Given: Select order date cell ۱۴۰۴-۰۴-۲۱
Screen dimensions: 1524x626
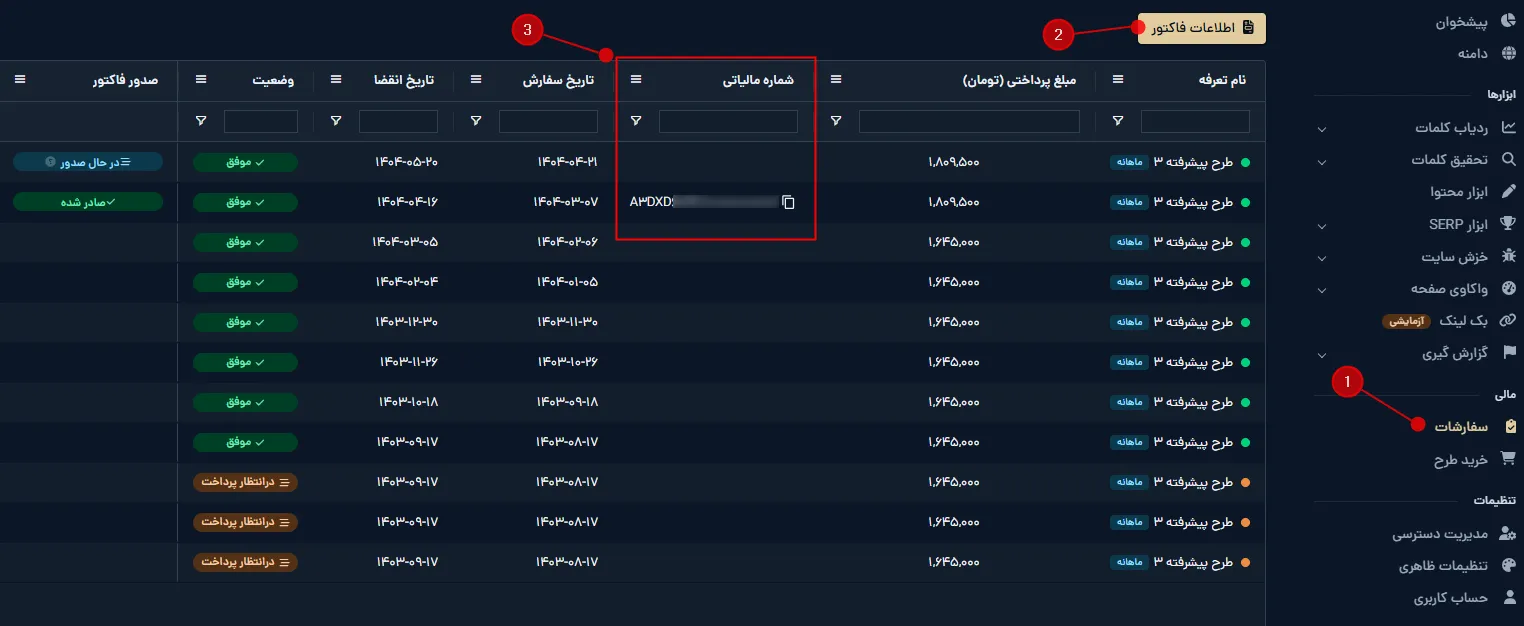Looking at the screenshot, I should [565, 162].
